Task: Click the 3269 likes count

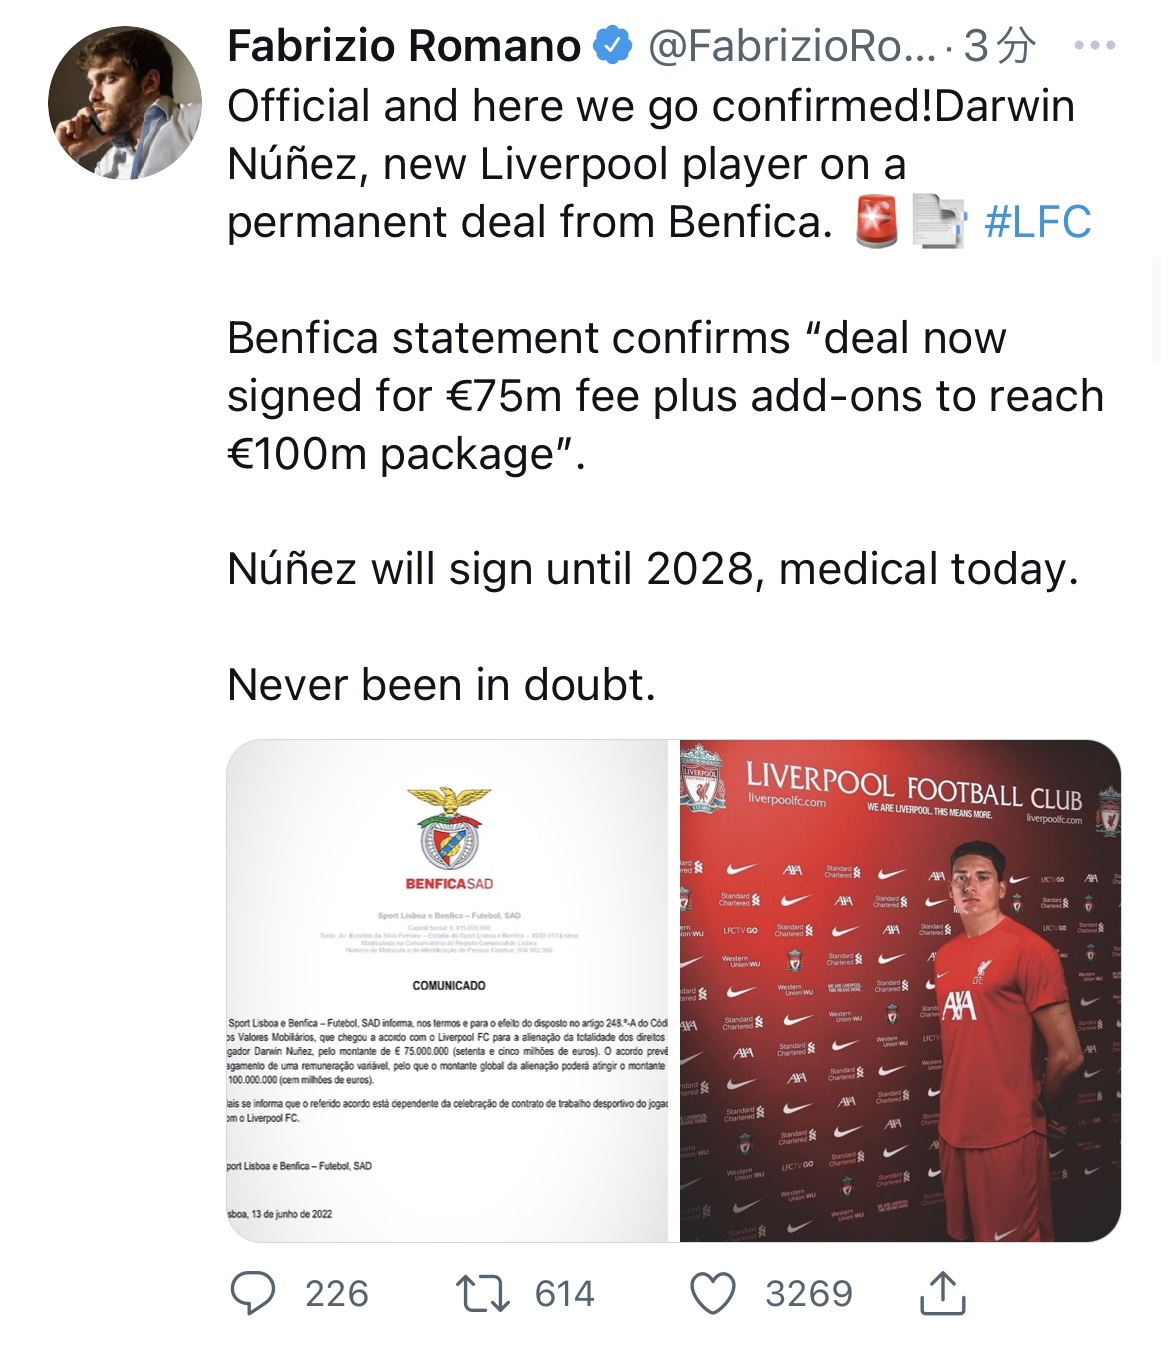Action: pos(809,1294)
